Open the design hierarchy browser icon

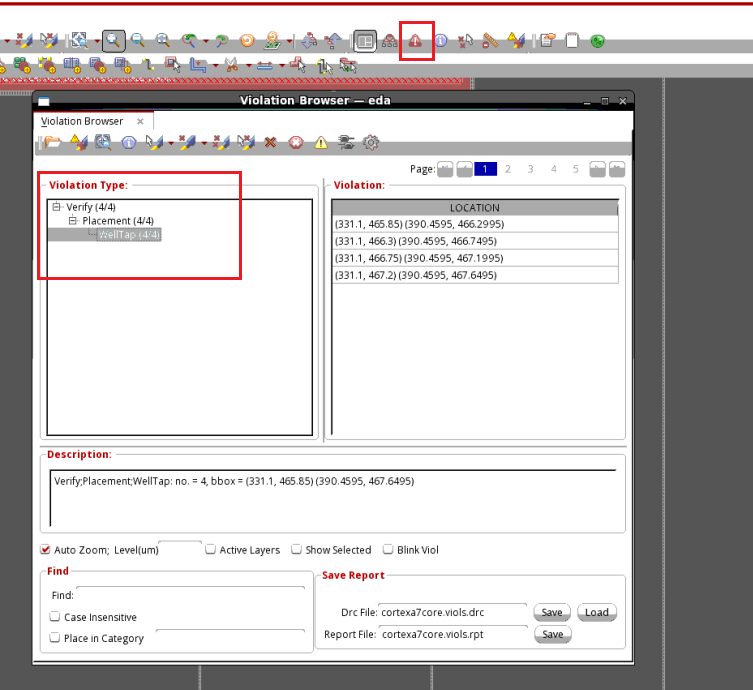tap(389, 41)
